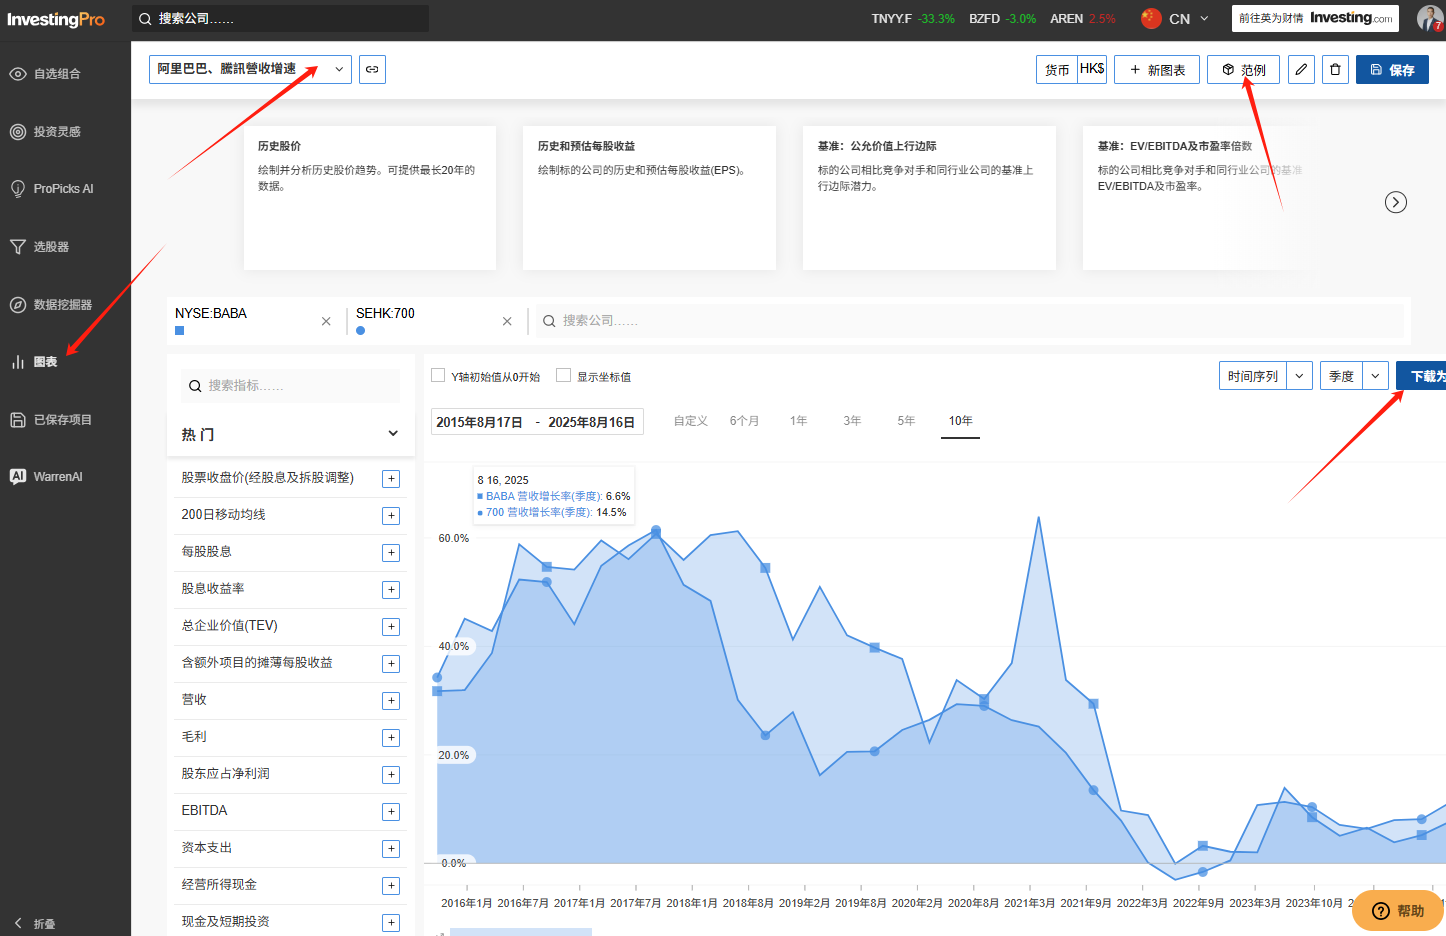Click the 帮助 help button
Viewport: 1446px width, 936px height.
[1397, 911]
